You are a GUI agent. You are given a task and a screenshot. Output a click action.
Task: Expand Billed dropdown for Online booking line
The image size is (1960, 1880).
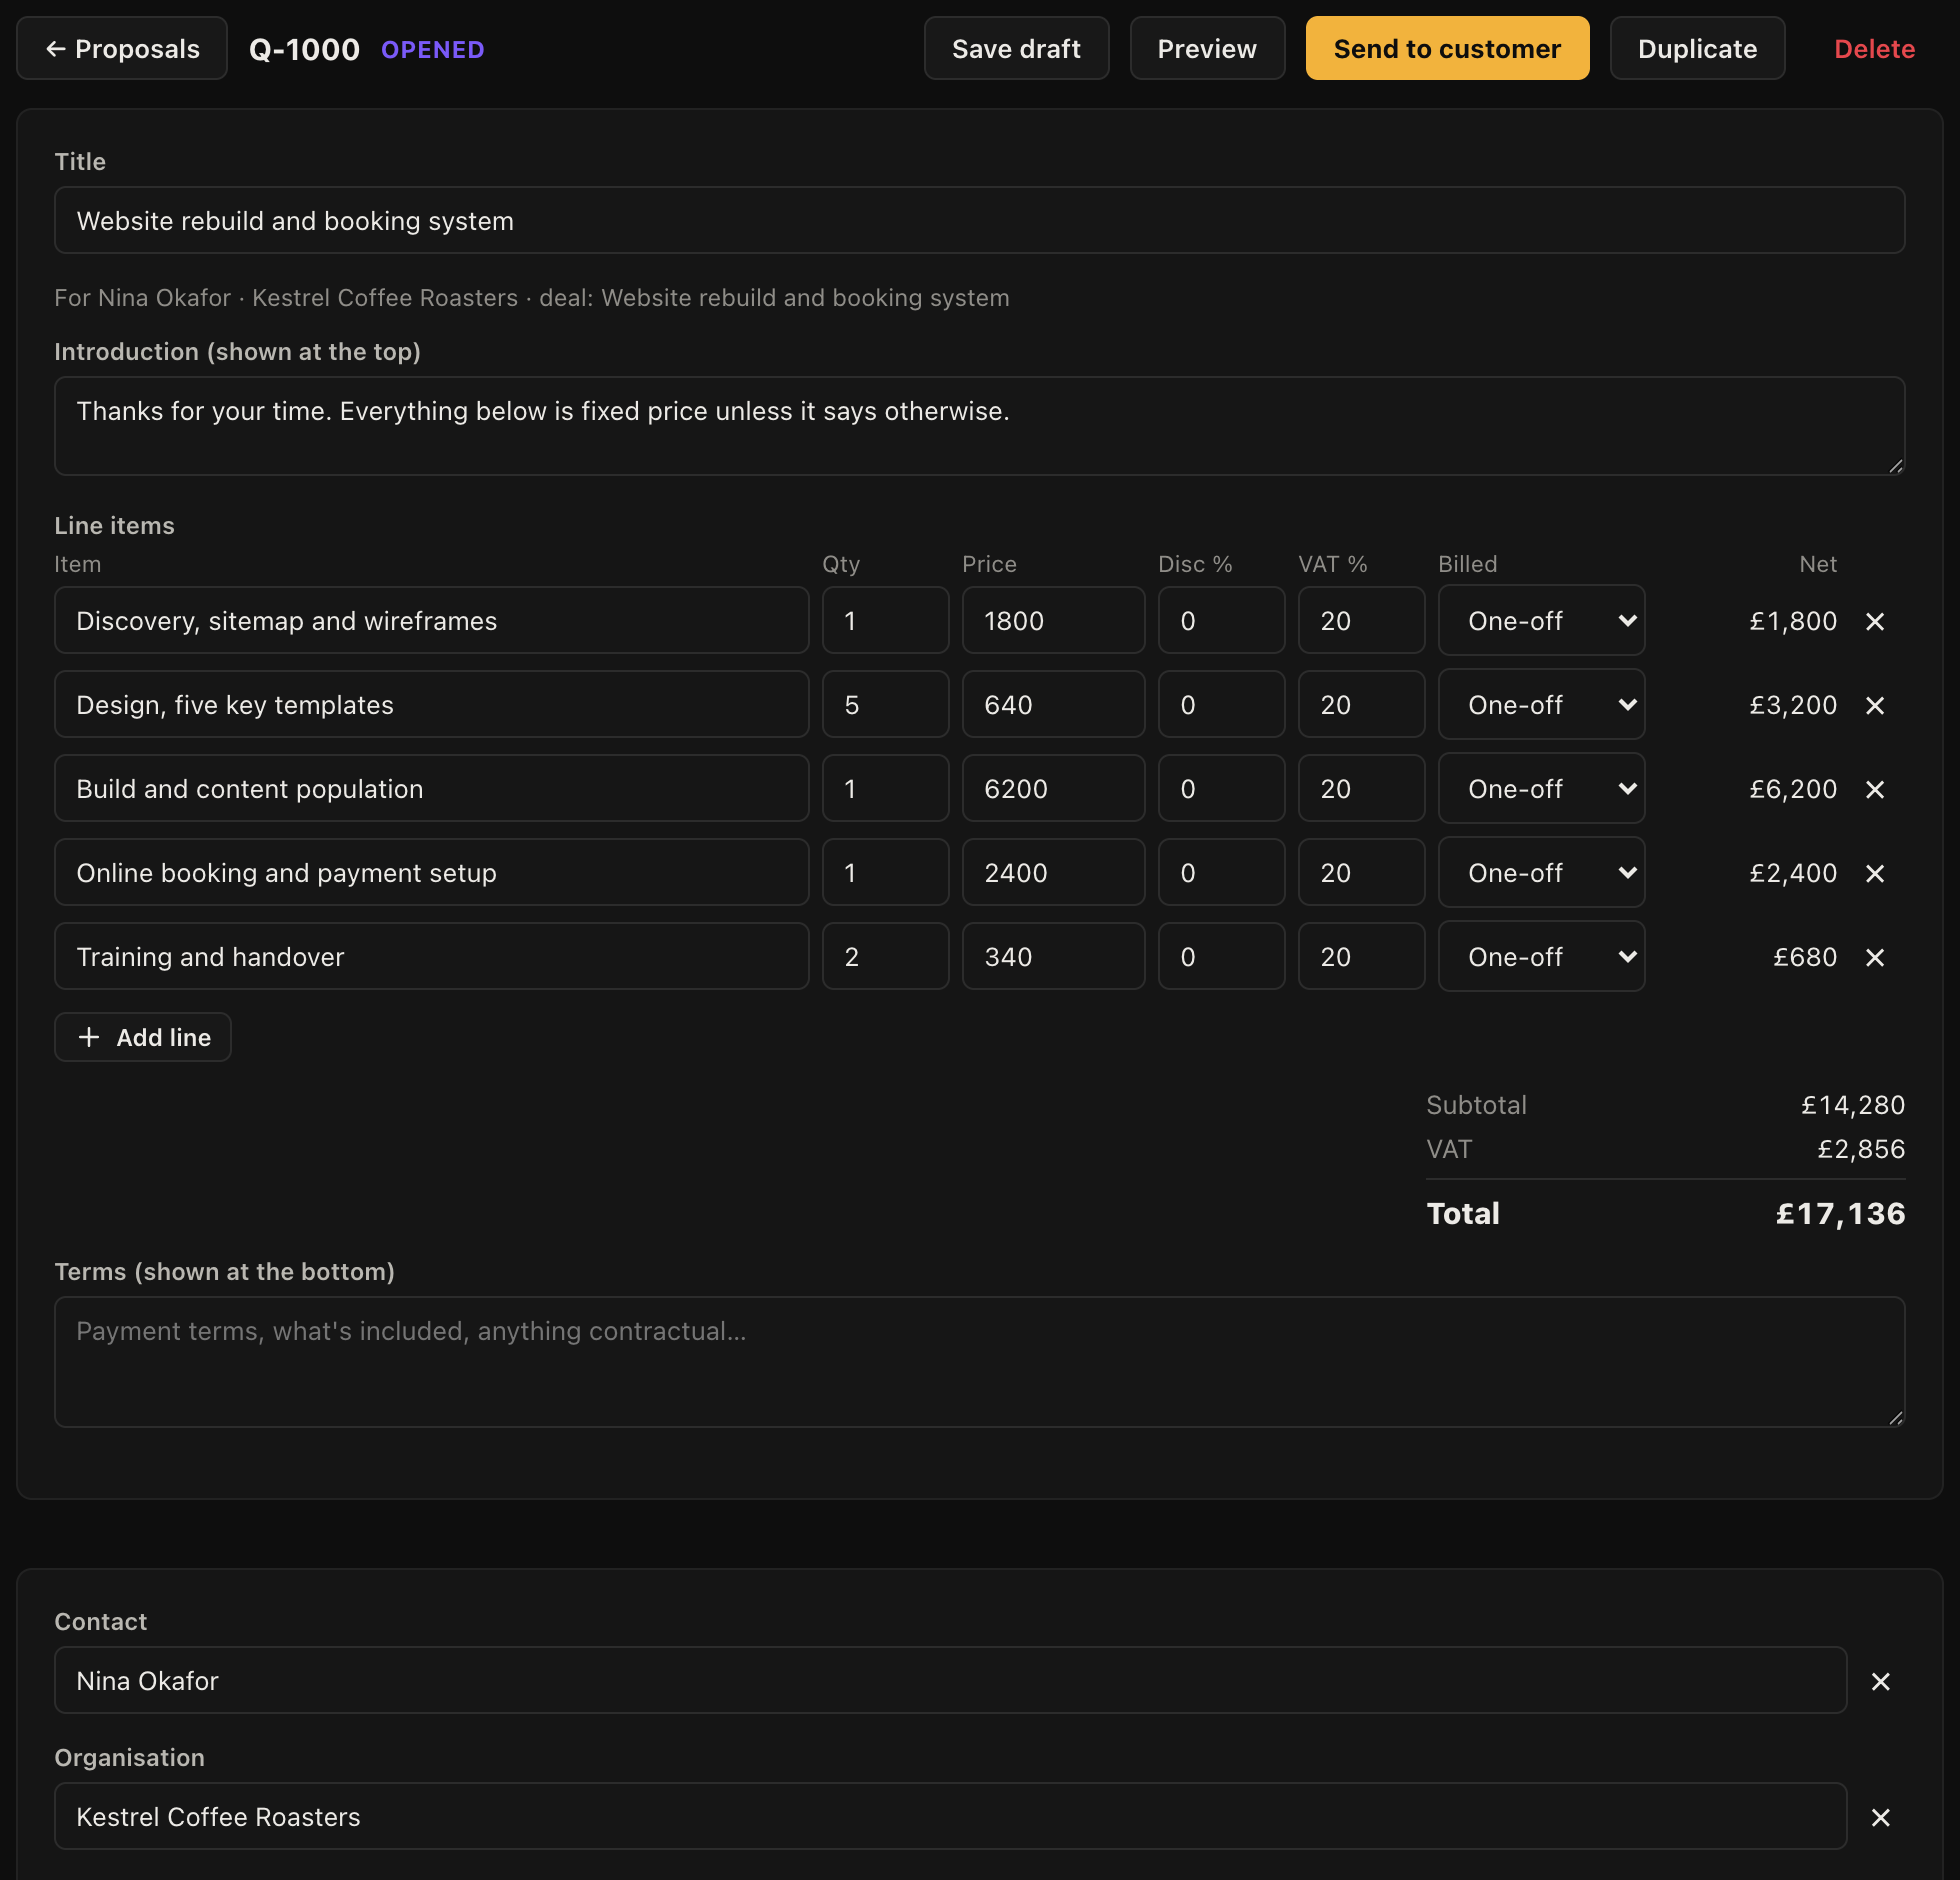[x=1541, y=872]
